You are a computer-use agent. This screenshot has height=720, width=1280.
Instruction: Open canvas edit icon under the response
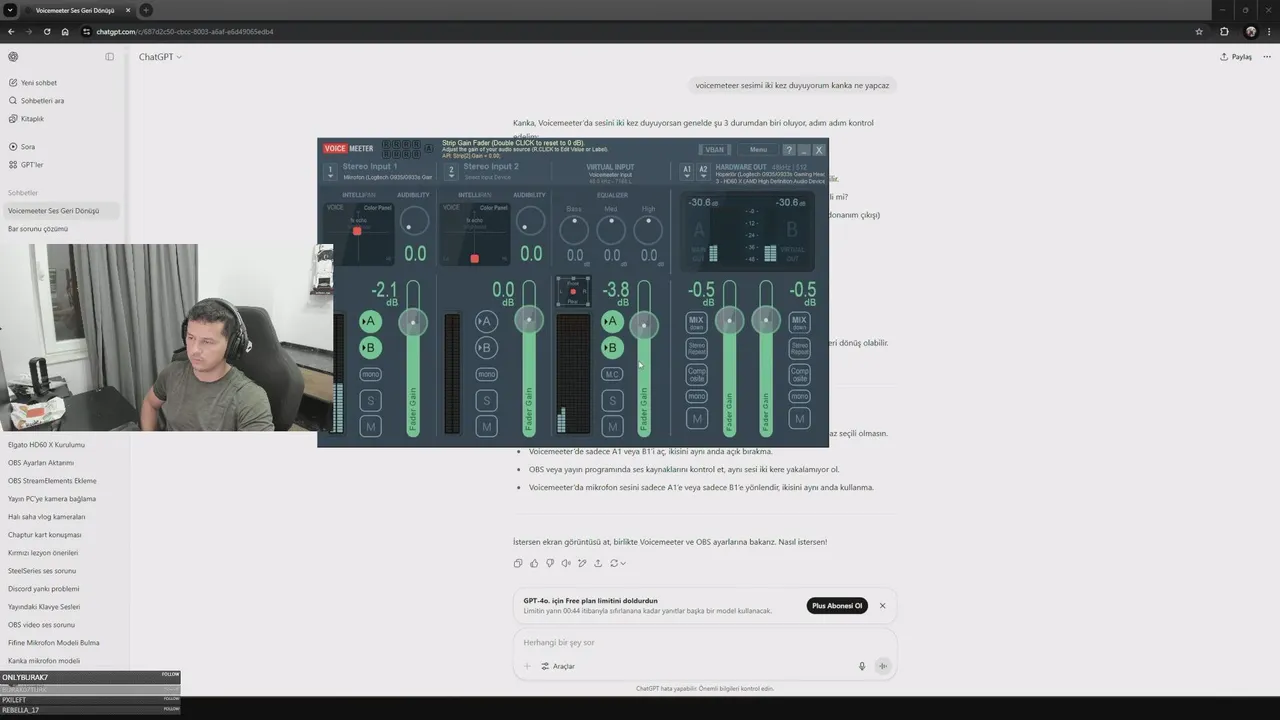(x=582, y=563)
